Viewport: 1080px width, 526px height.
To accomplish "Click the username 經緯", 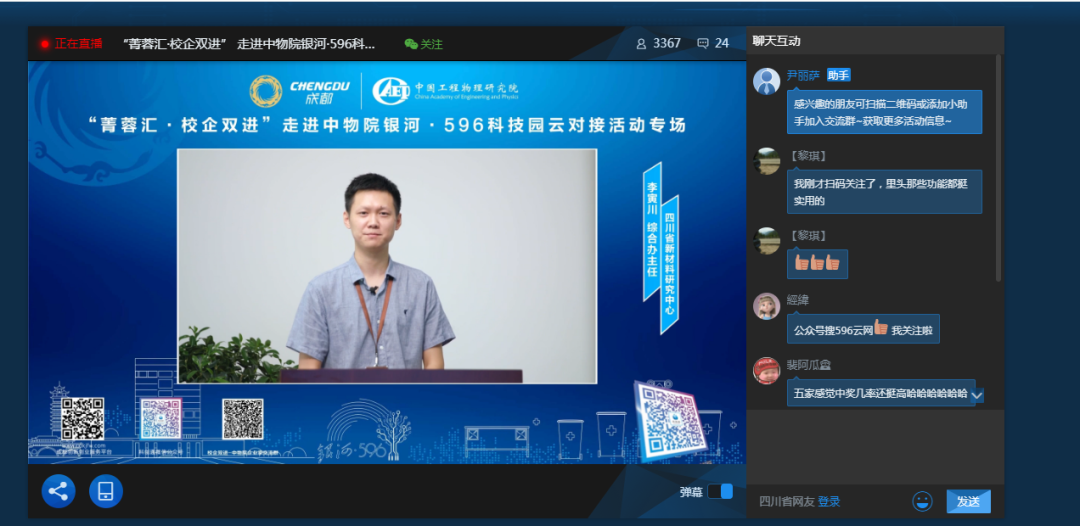I will point(798,300).
